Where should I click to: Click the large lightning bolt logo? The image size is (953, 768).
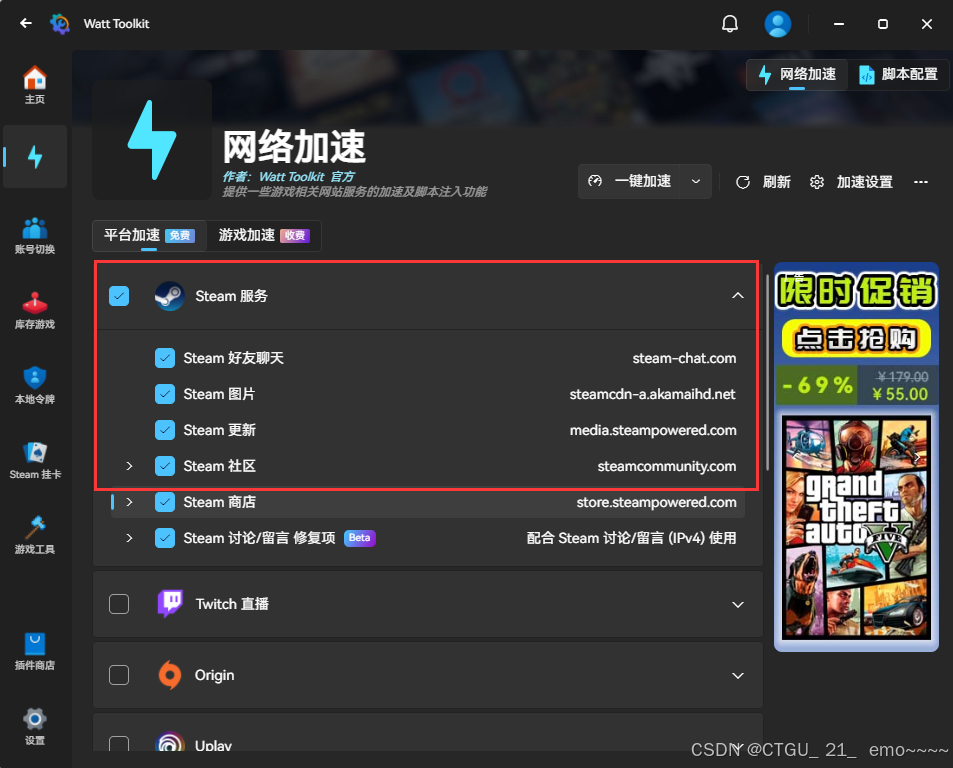click(x=152, y=140)
